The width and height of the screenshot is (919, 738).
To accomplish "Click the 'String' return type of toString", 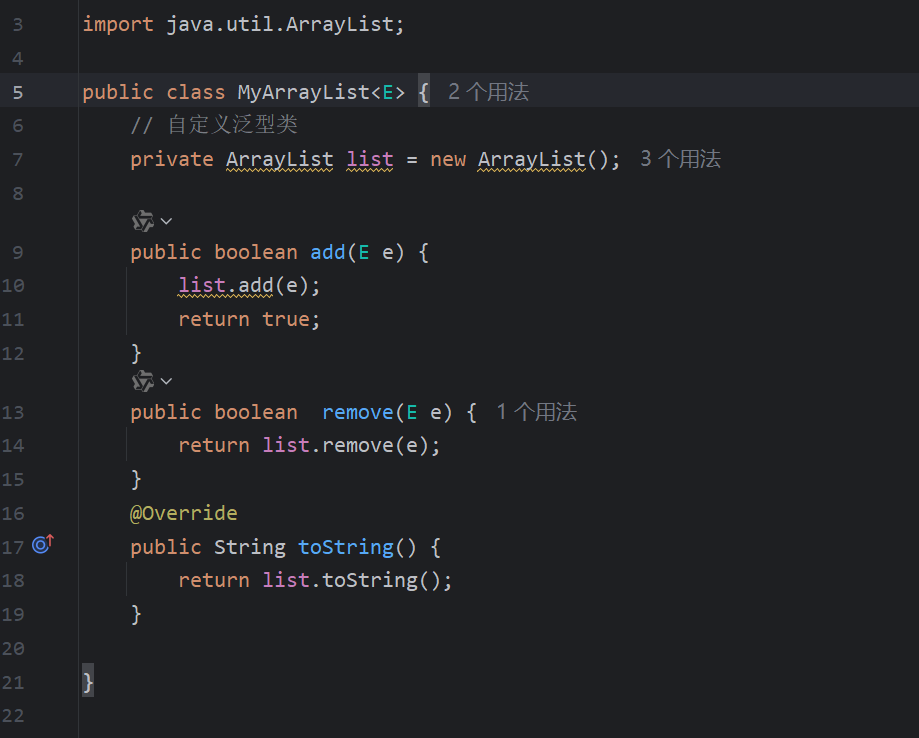I will point(250,547).
